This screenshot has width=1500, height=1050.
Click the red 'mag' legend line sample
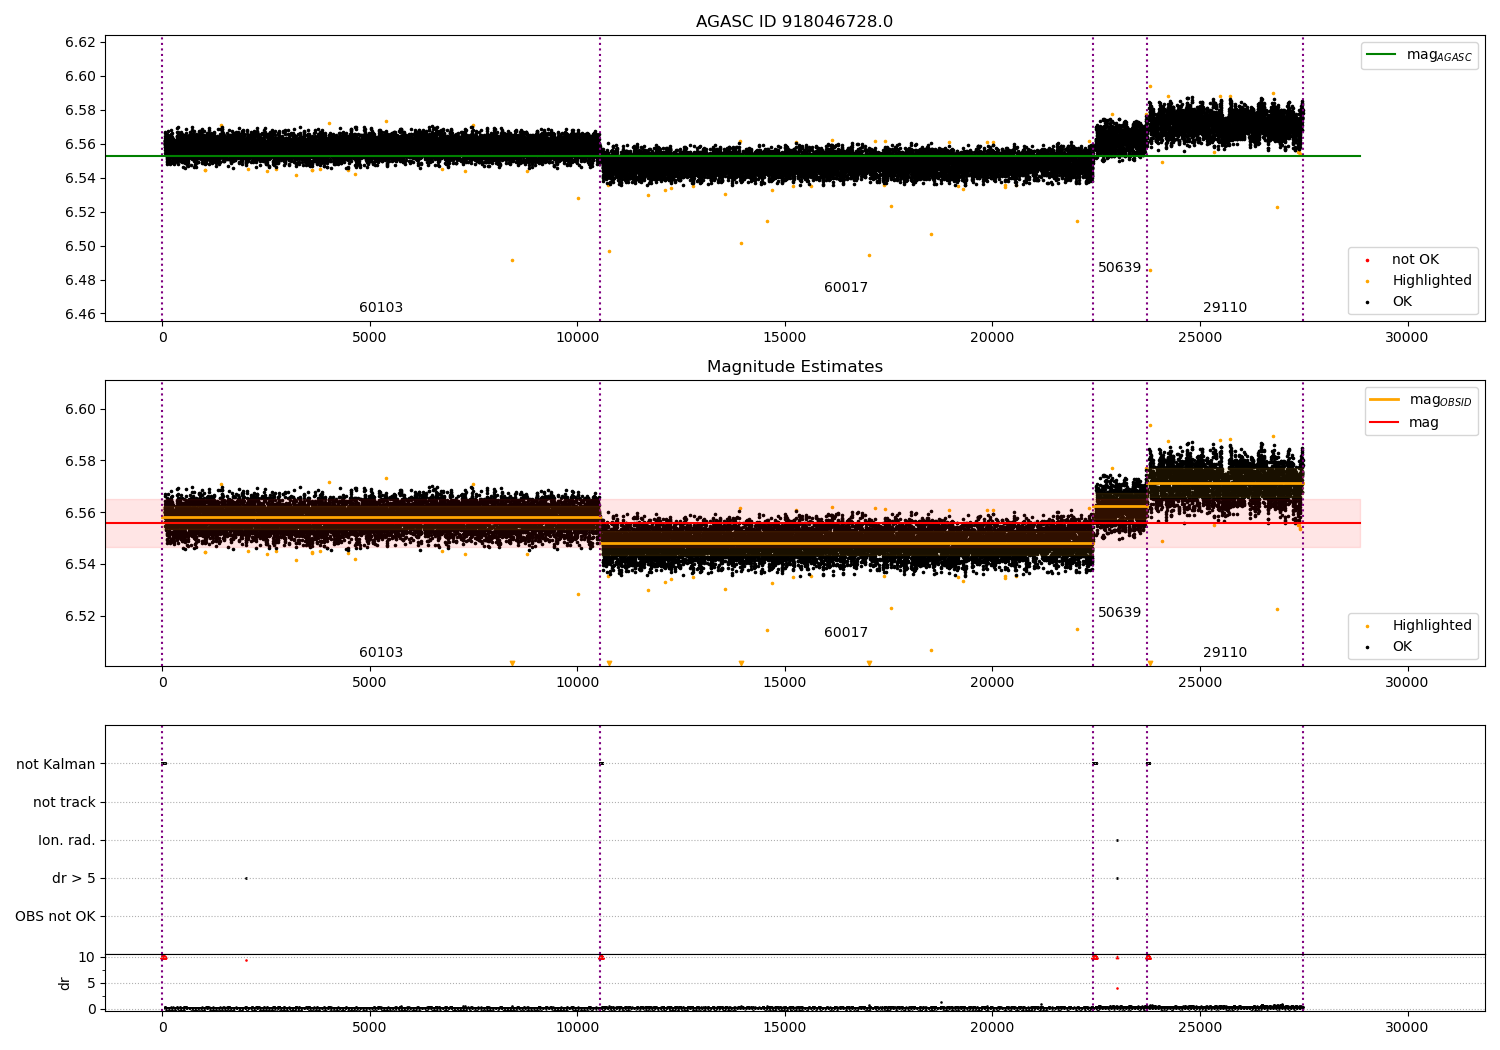[x=1384, y=423]
